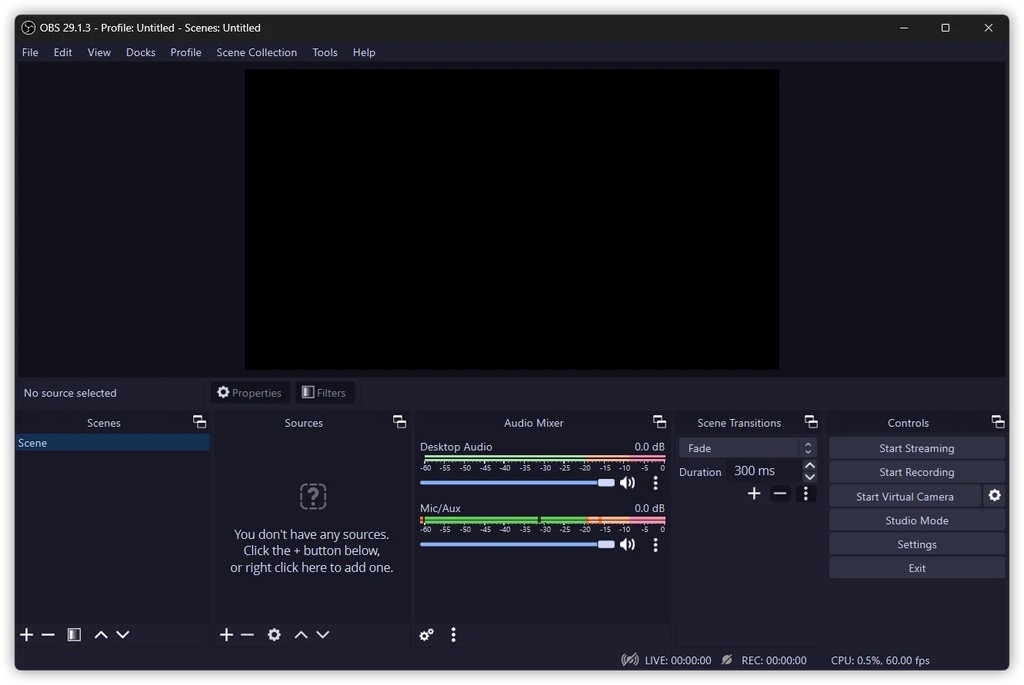Open the source Properties gear icon

tap(274, 634)
